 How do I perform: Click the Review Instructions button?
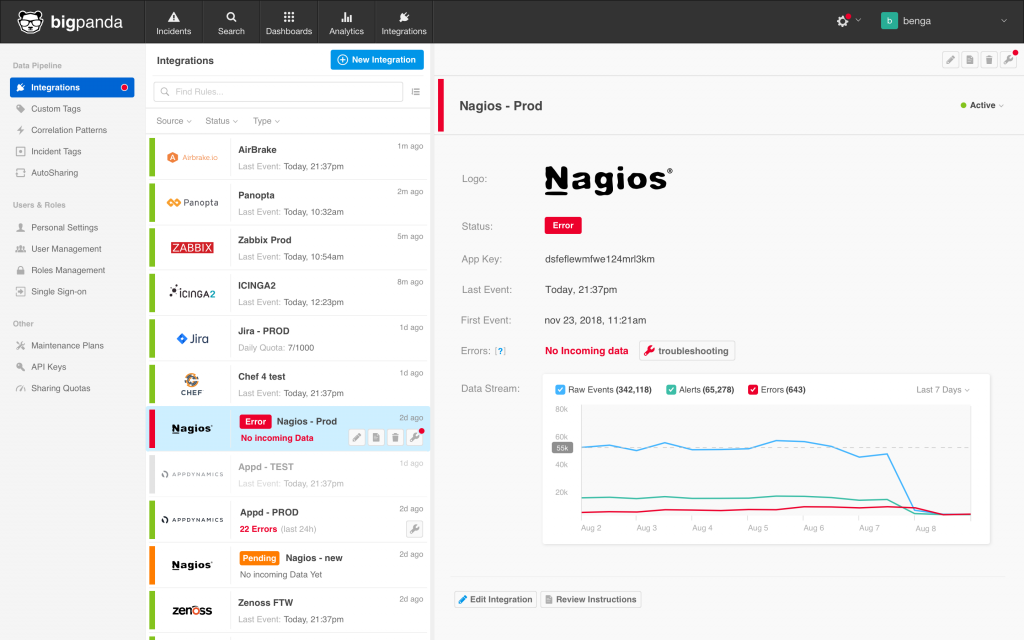point(591,600)
